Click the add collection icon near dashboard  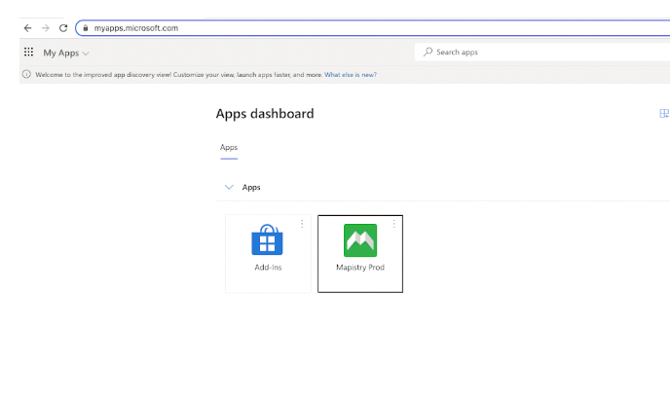(x=664, y=114)
